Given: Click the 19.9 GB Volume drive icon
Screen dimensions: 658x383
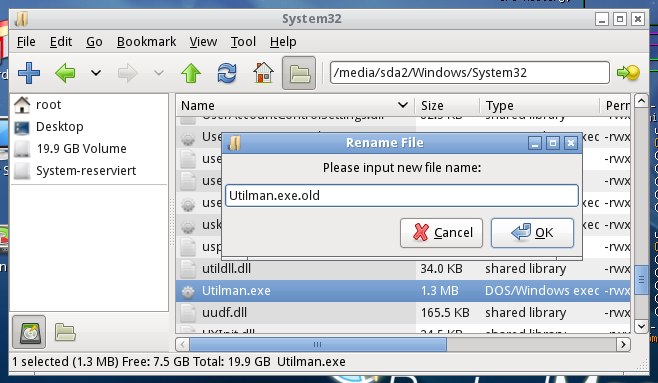Looking at the screenshot, I should coord(22,149).
